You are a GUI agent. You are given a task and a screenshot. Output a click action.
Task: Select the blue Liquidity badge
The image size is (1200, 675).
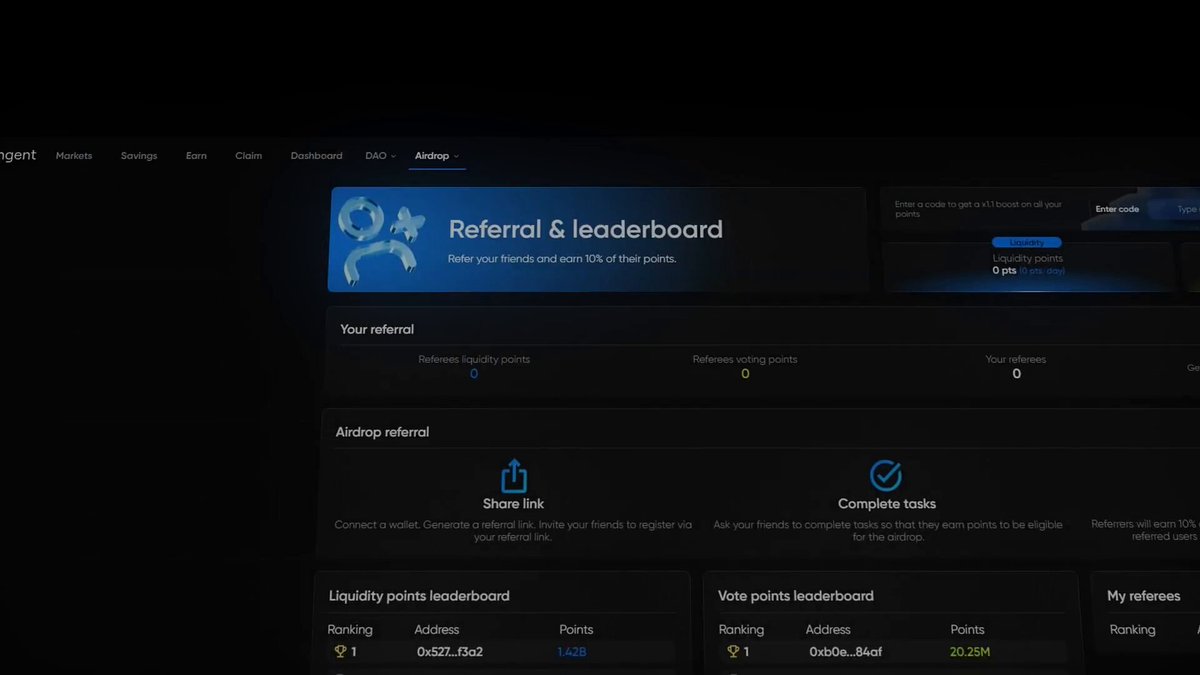(x=1027, y=243)
